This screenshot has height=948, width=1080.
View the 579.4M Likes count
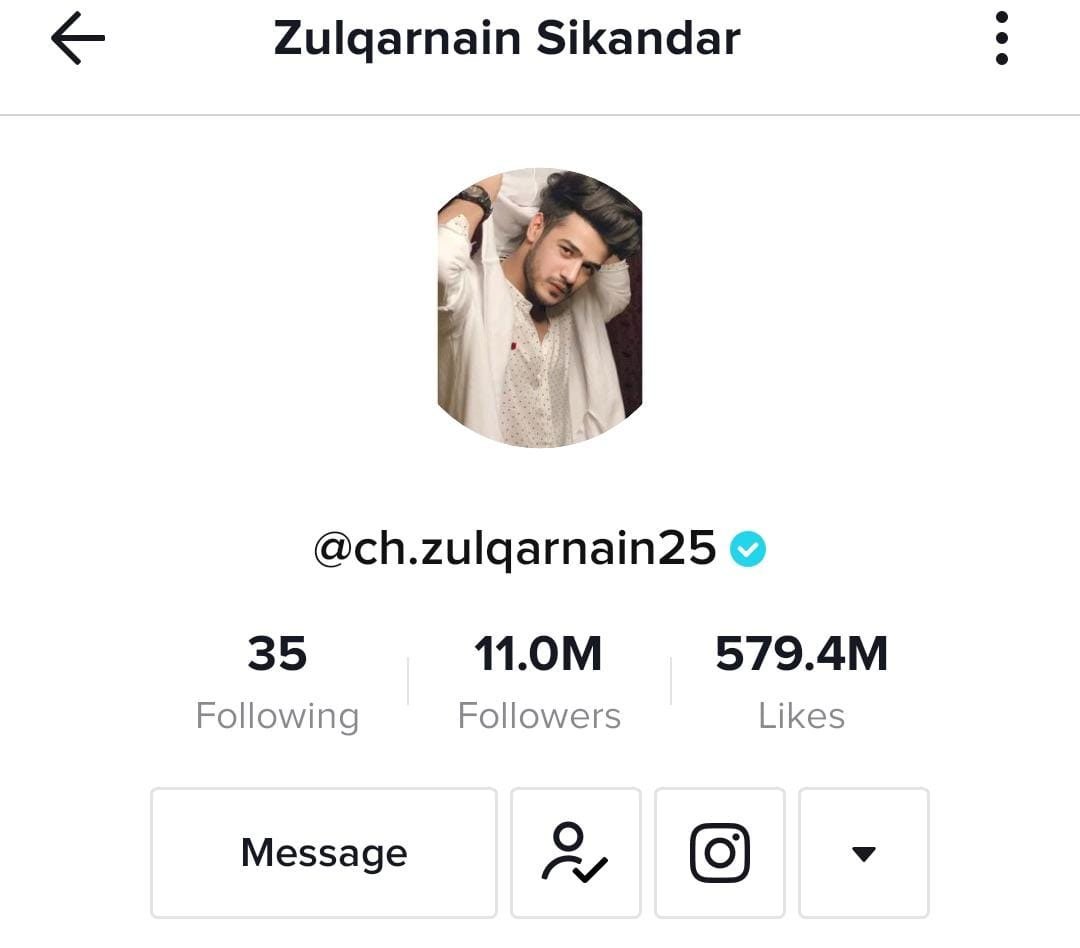tap(802, 682)
